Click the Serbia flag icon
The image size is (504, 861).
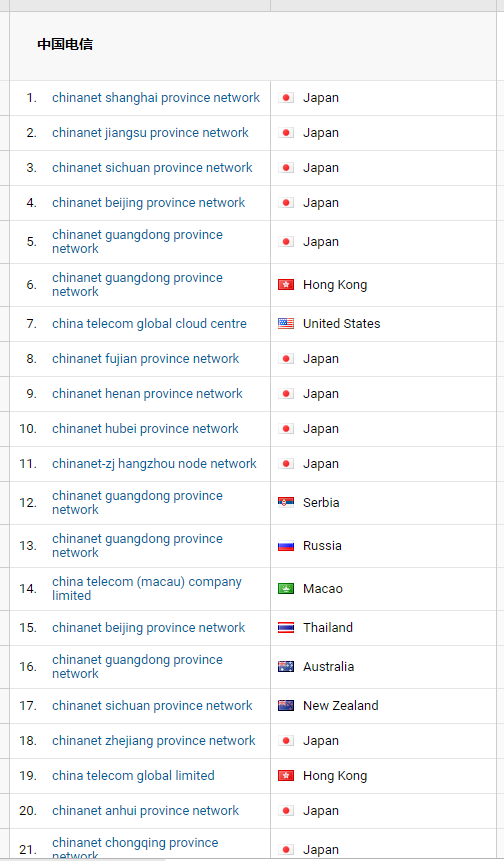[286, 502]
